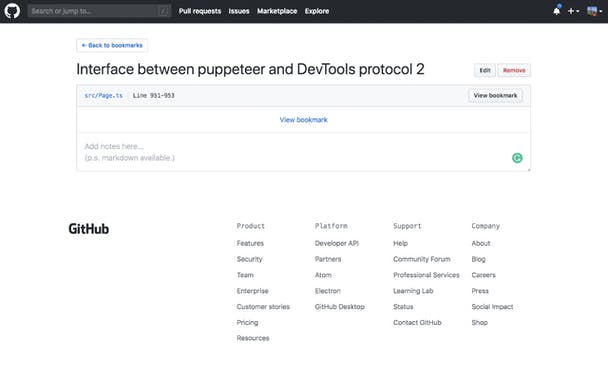The width and height of the screenshot is (608, 380).
Task: Click the green Grammarly icon in notes
Action: point(517,158)
